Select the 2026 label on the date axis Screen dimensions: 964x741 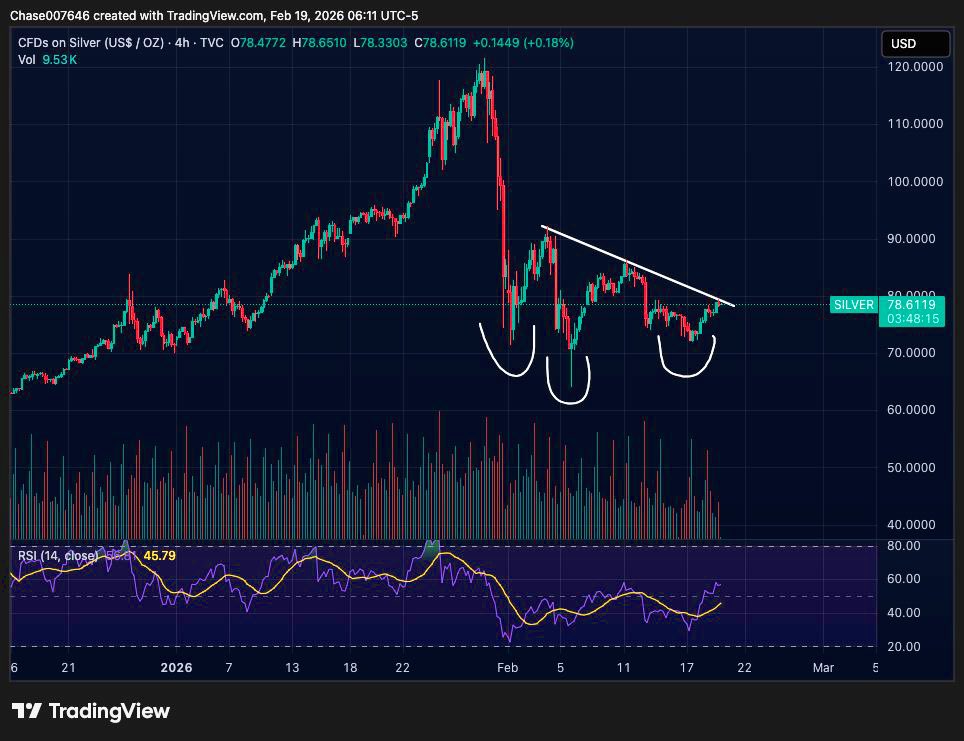pos(177,667)
